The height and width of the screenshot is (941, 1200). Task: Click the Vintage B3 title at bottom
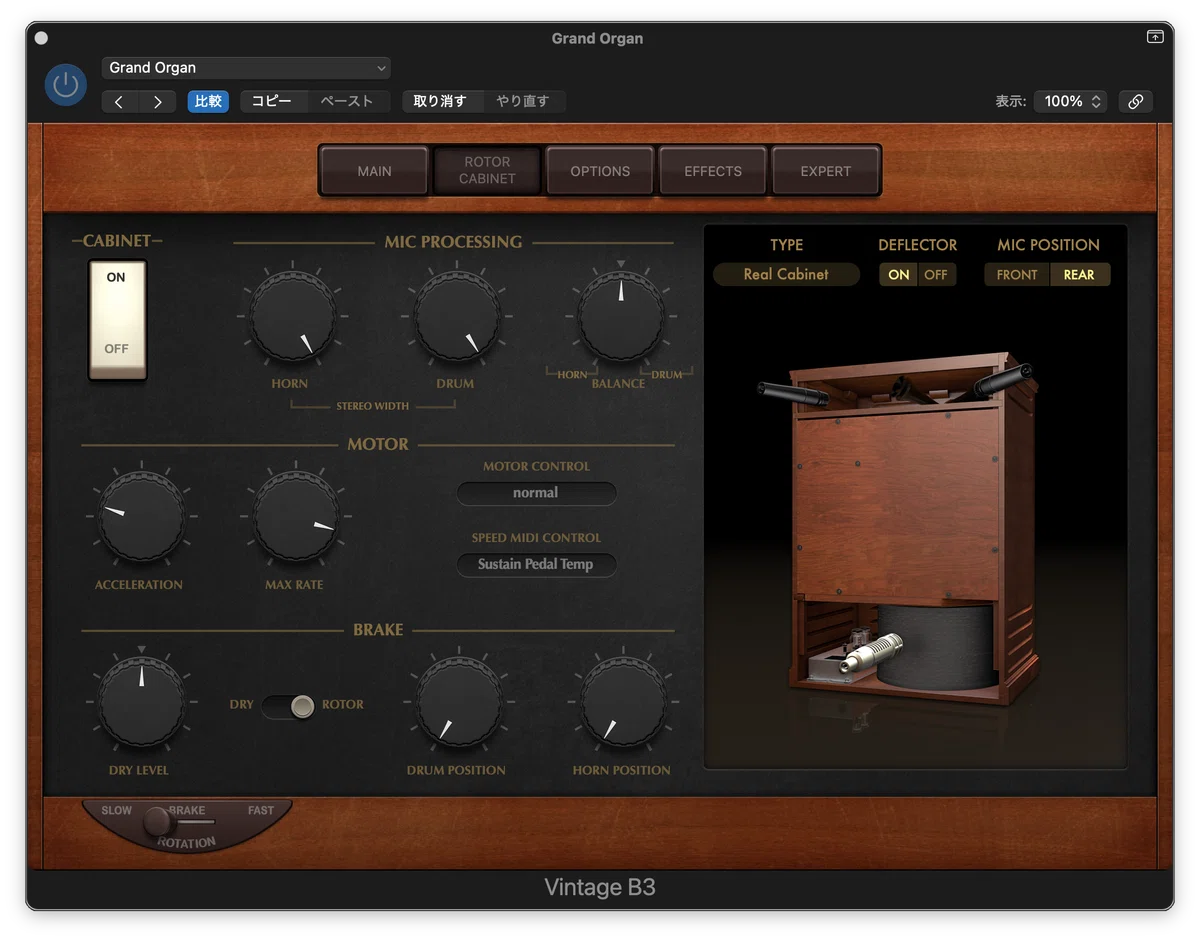point(600,887)
